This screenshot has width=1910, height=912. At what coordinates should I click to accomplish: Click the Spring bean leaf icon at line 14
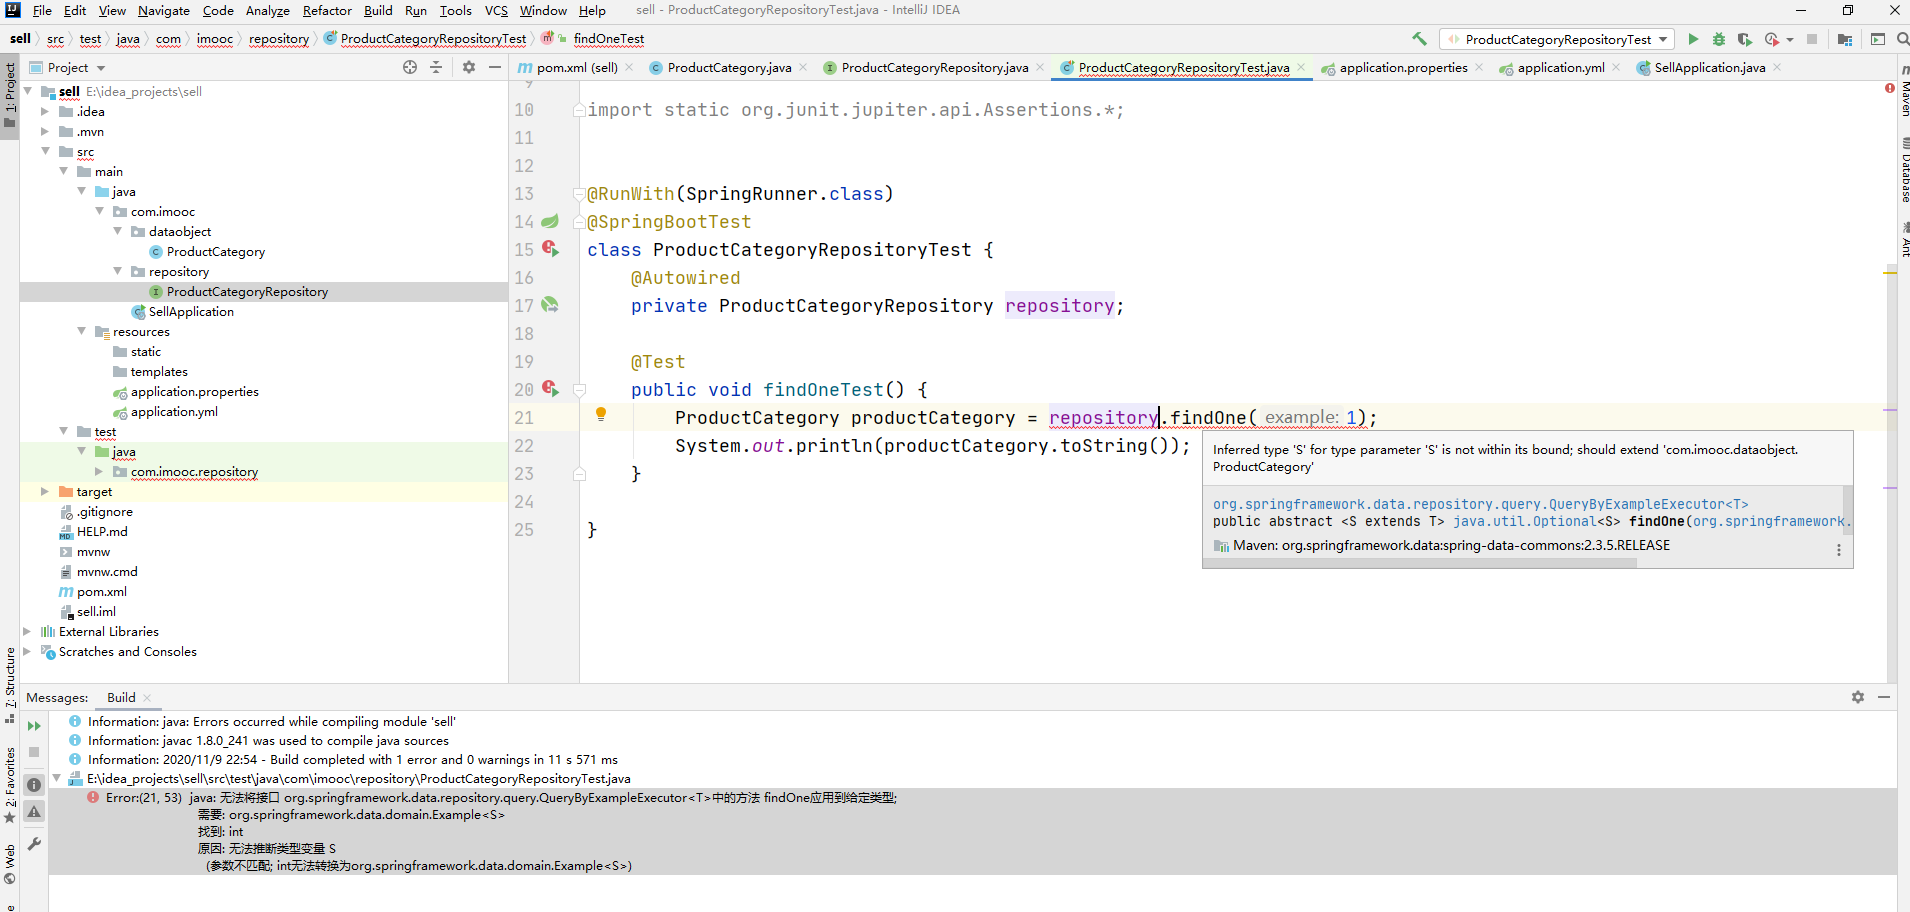click(550, 221)
